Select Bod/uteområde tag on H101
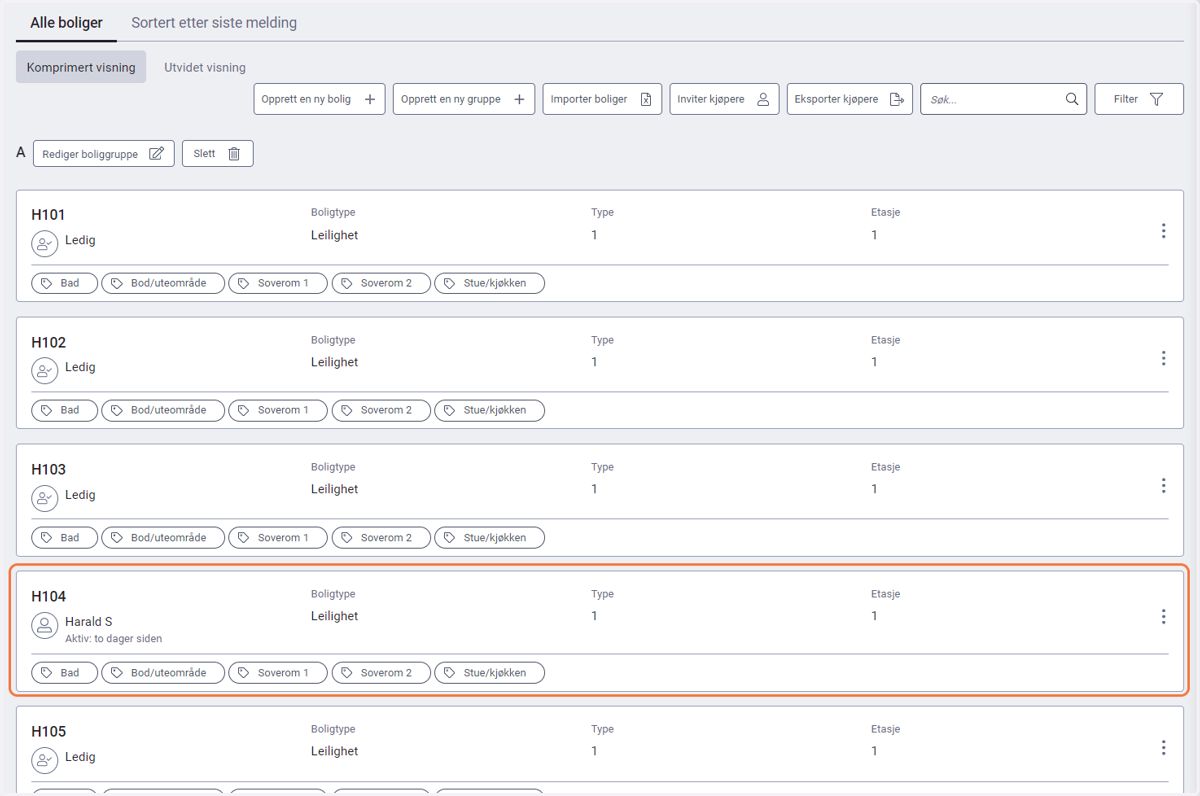The image size is (1200, 796). pos(163,283)
